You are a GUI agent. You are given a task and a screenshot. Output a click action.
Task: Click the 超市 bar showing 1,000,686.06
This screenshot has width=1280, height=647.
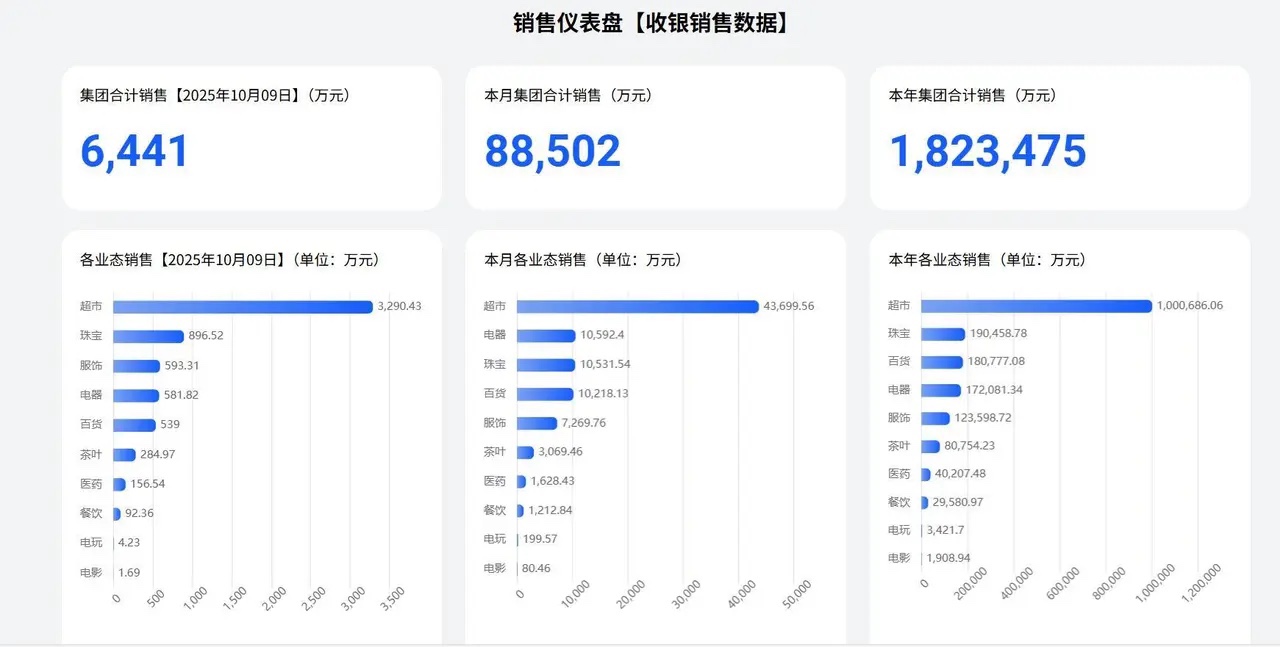[x=1036, y=306]
